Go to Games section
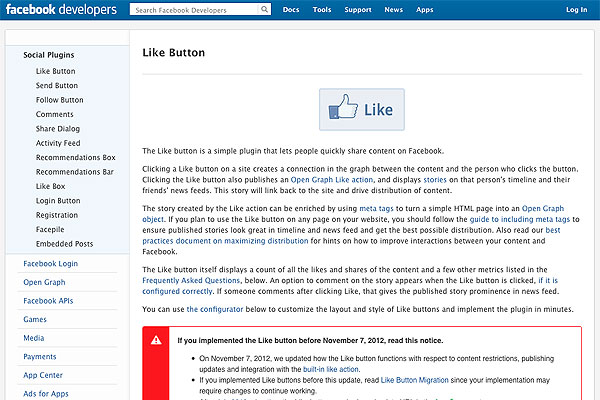Image resolution: width=600 pixels, height=400 pixels. 35,320
